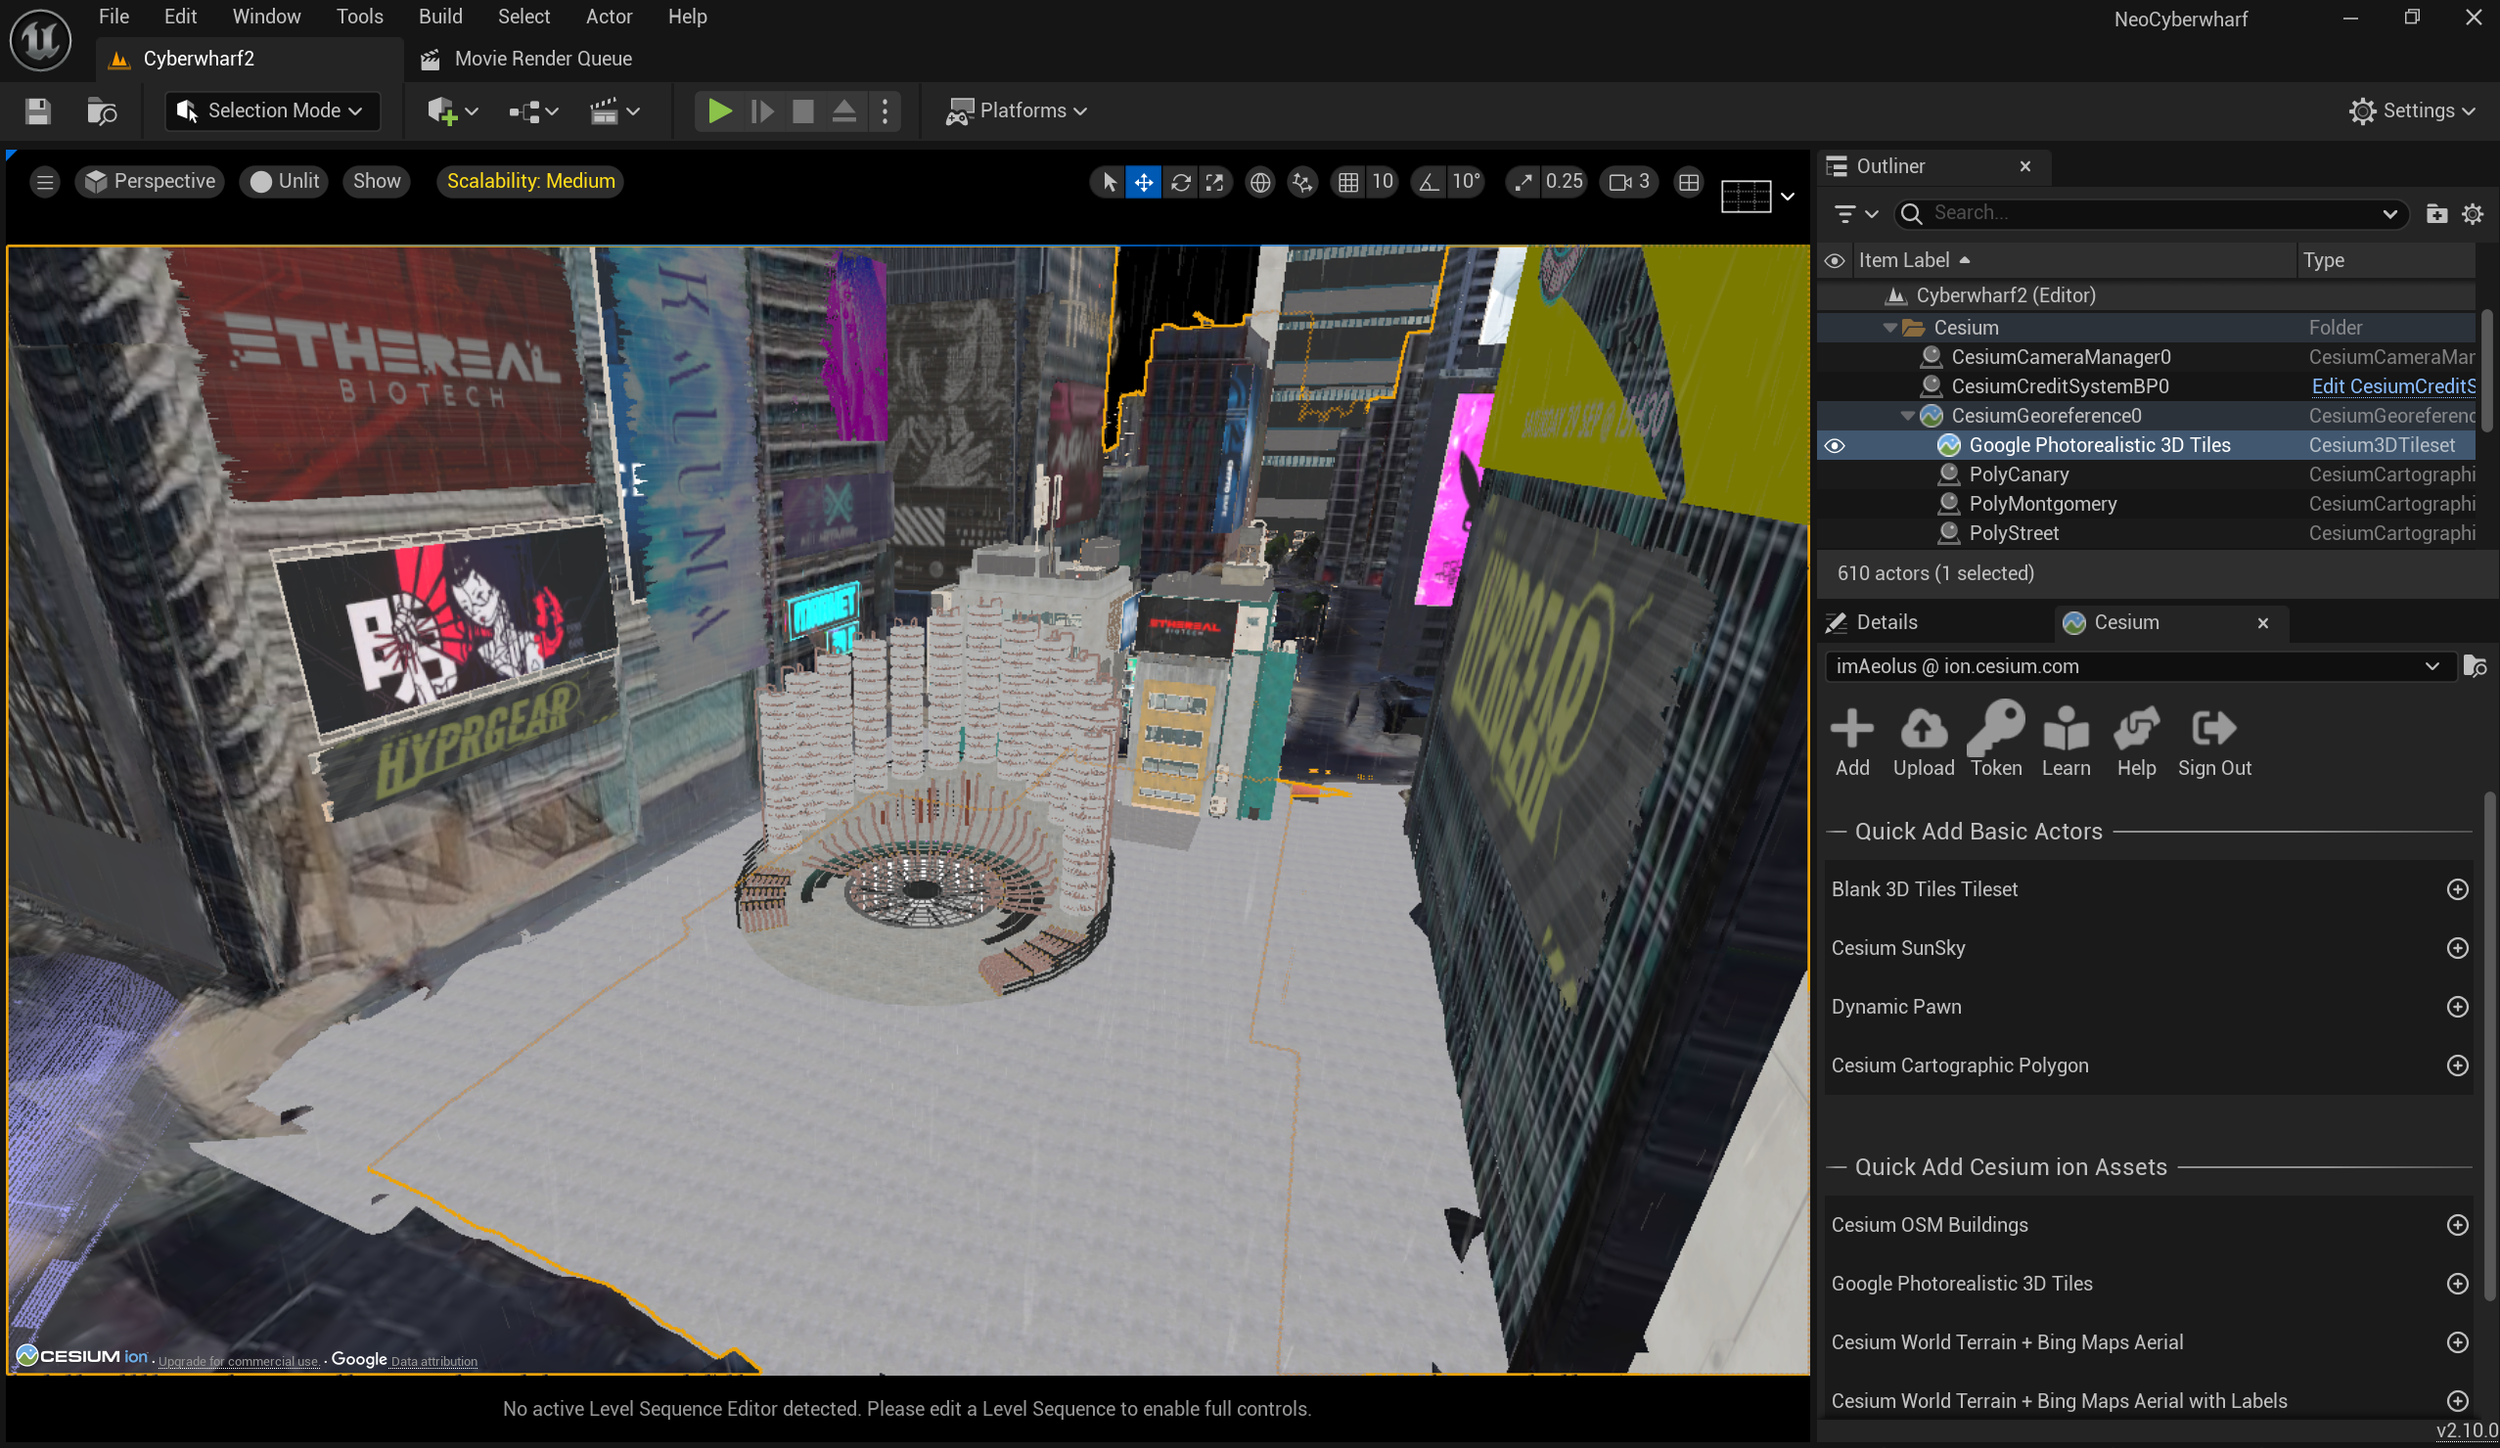Collapse the Cesium folder in Outliner

(x=1889, y=328)
